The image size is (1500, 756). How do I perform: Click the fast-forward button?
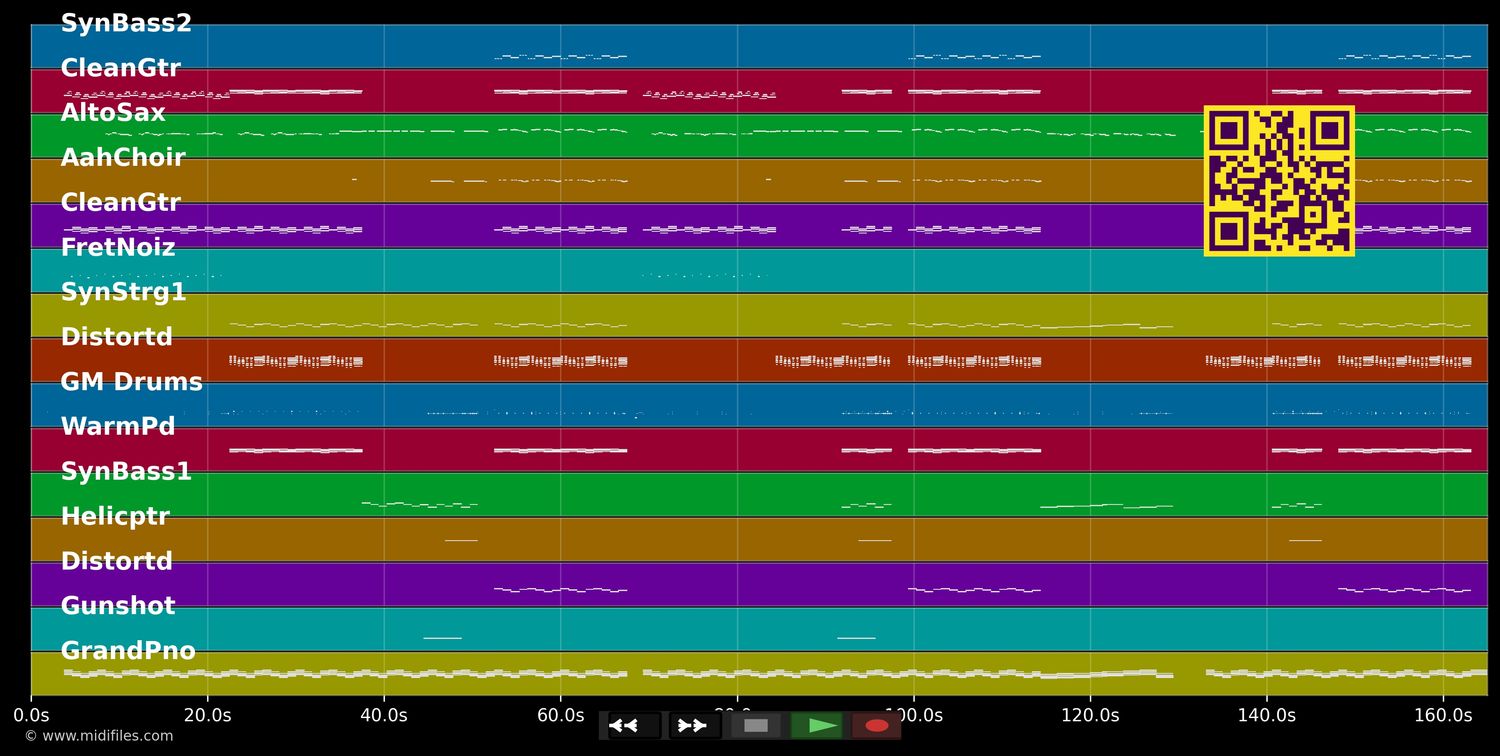click(694, 726)
